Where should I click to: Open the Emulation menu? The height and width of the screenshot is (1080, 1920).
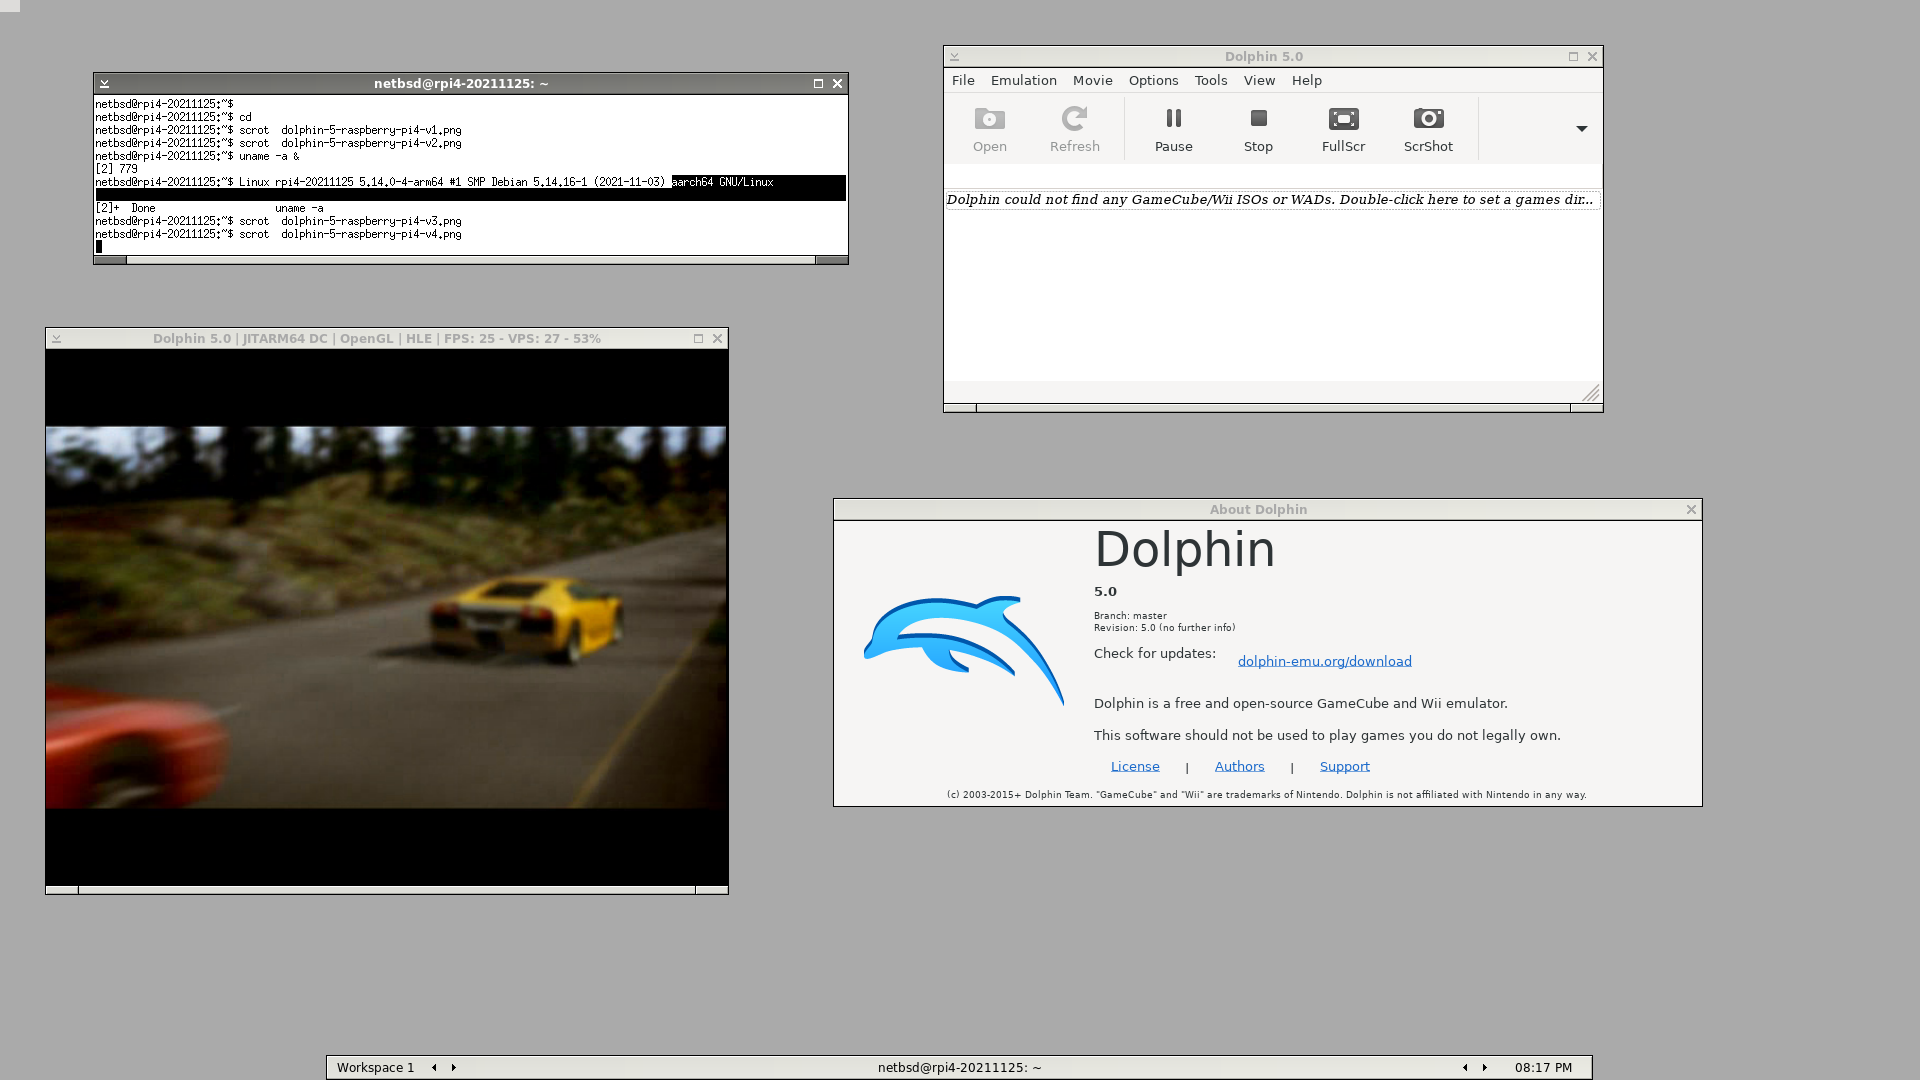pyautogui.click(x=1023, y=80)
